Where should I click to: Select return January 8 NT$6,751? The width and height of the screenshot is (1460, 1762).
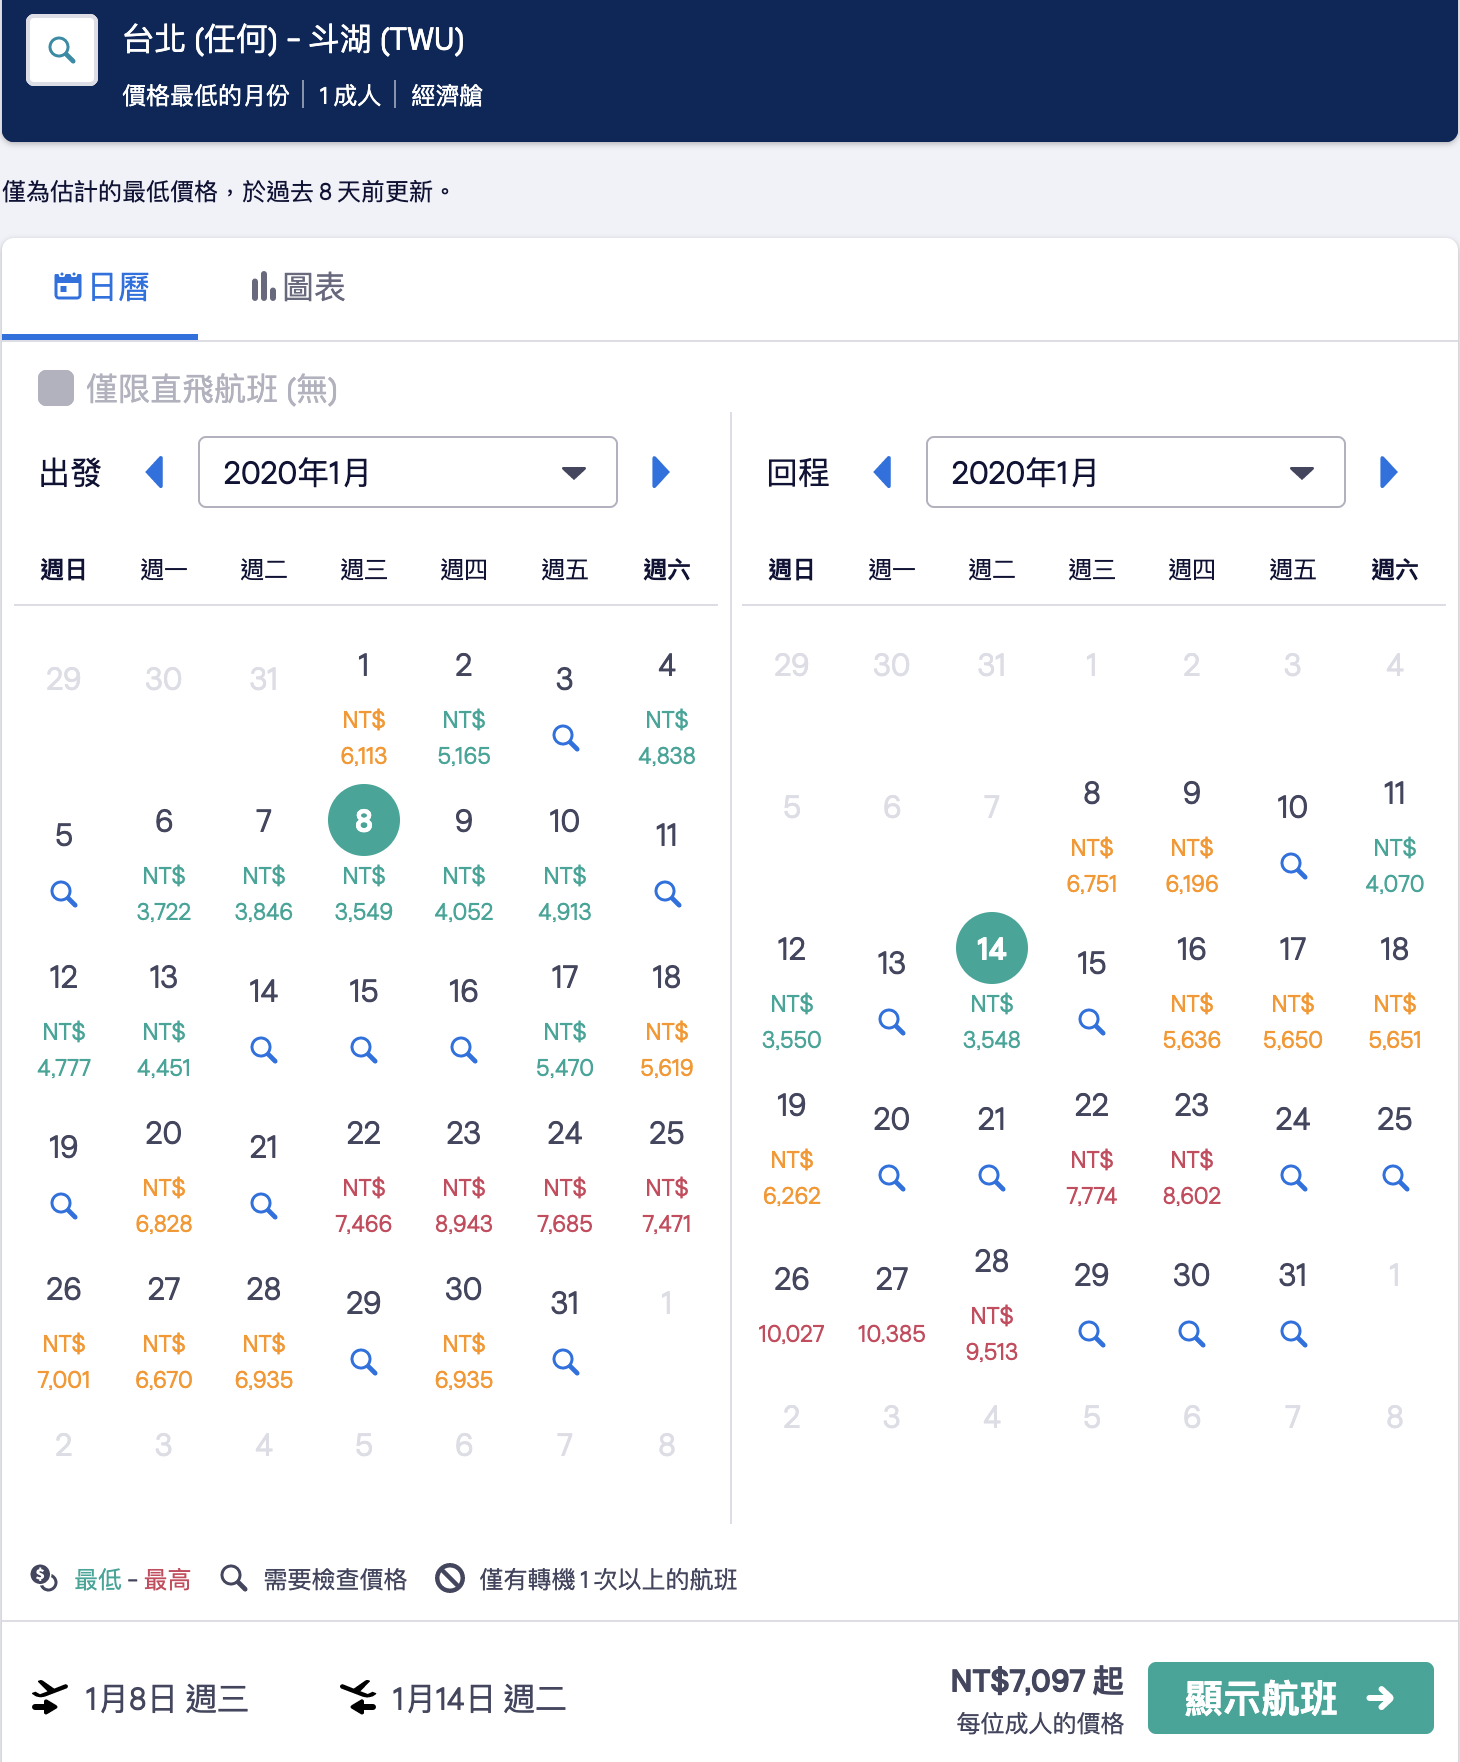1092,837
